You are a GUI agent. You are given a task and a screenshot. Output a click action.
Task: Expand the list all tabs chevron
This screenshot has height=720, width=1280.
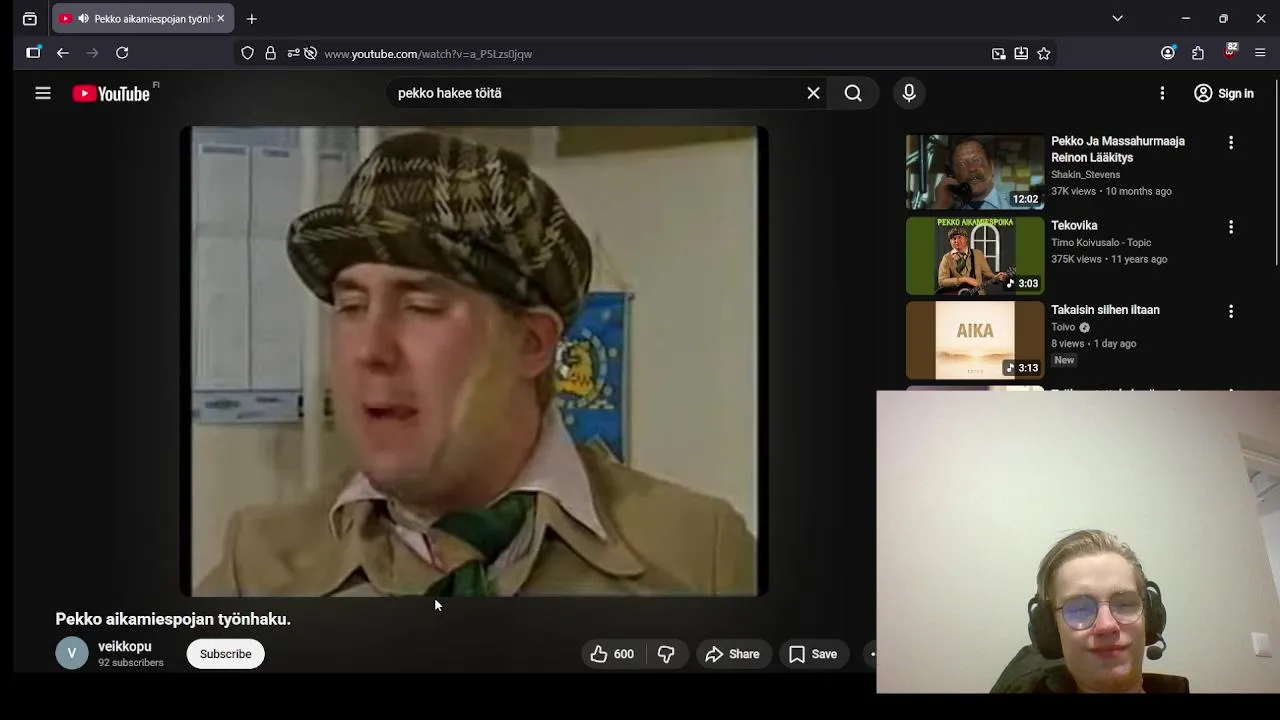(x=1118, y=19)
